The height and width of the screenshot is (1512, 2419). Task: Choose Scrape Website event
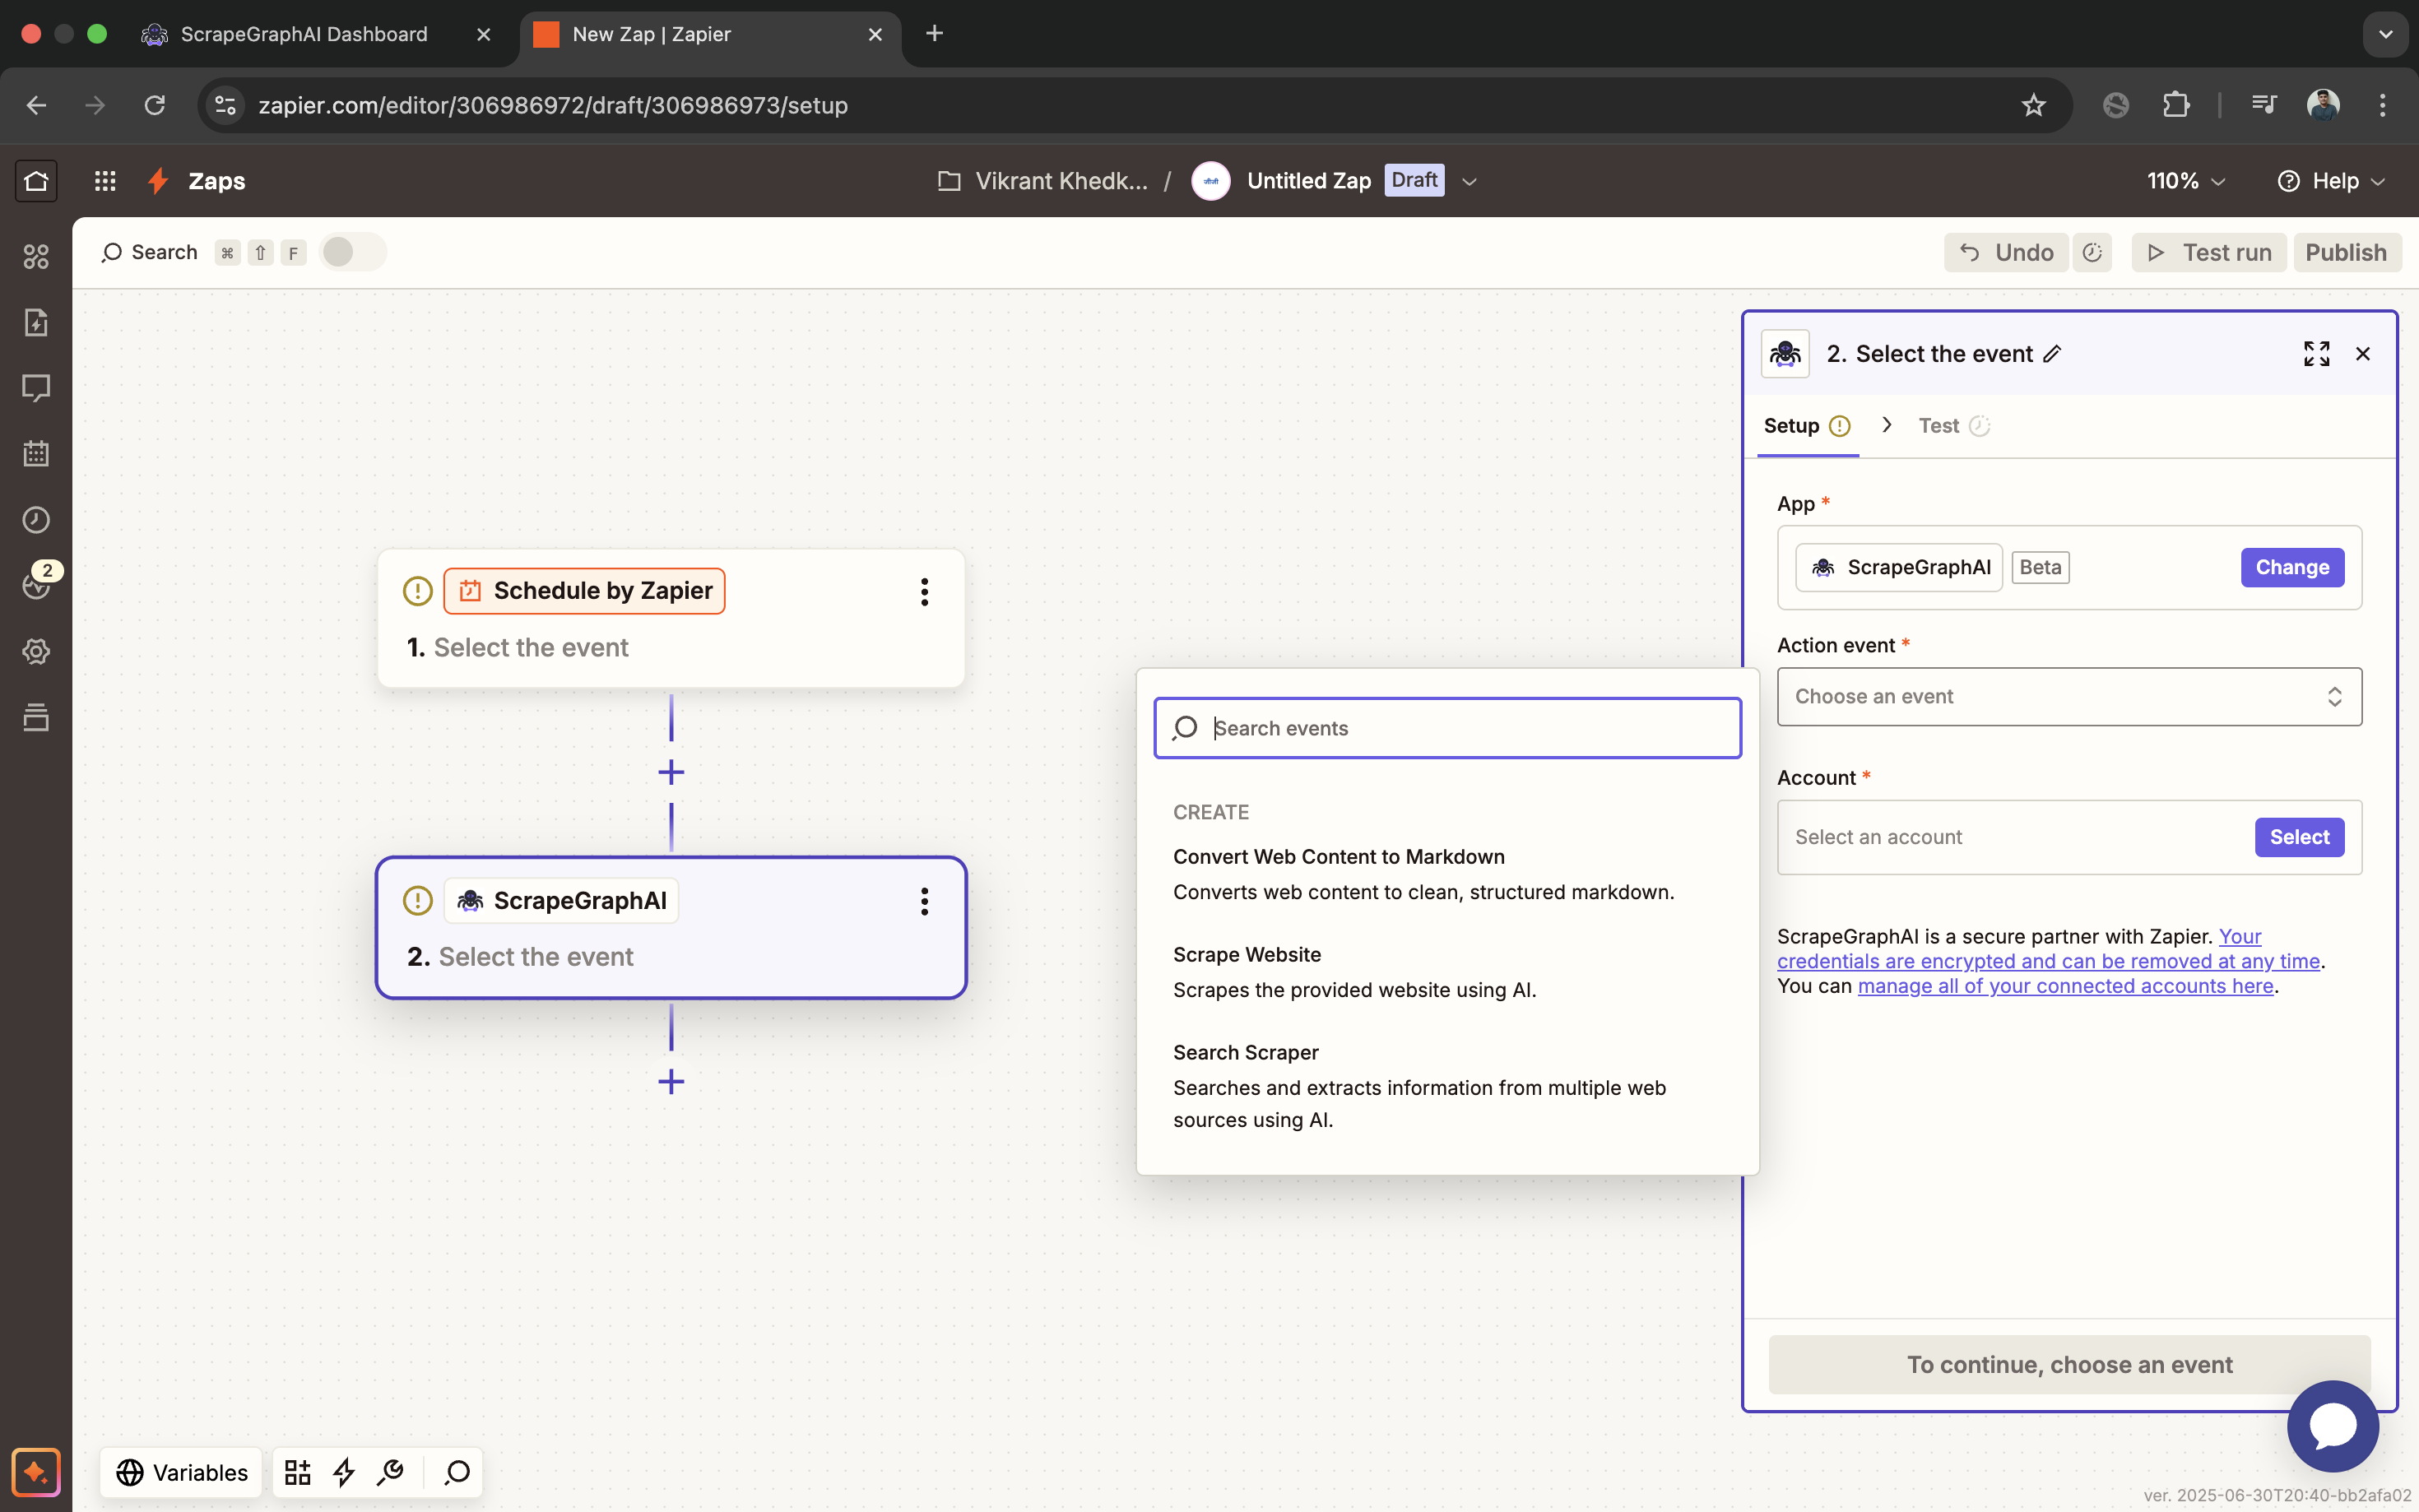(x=1447, y=972)
